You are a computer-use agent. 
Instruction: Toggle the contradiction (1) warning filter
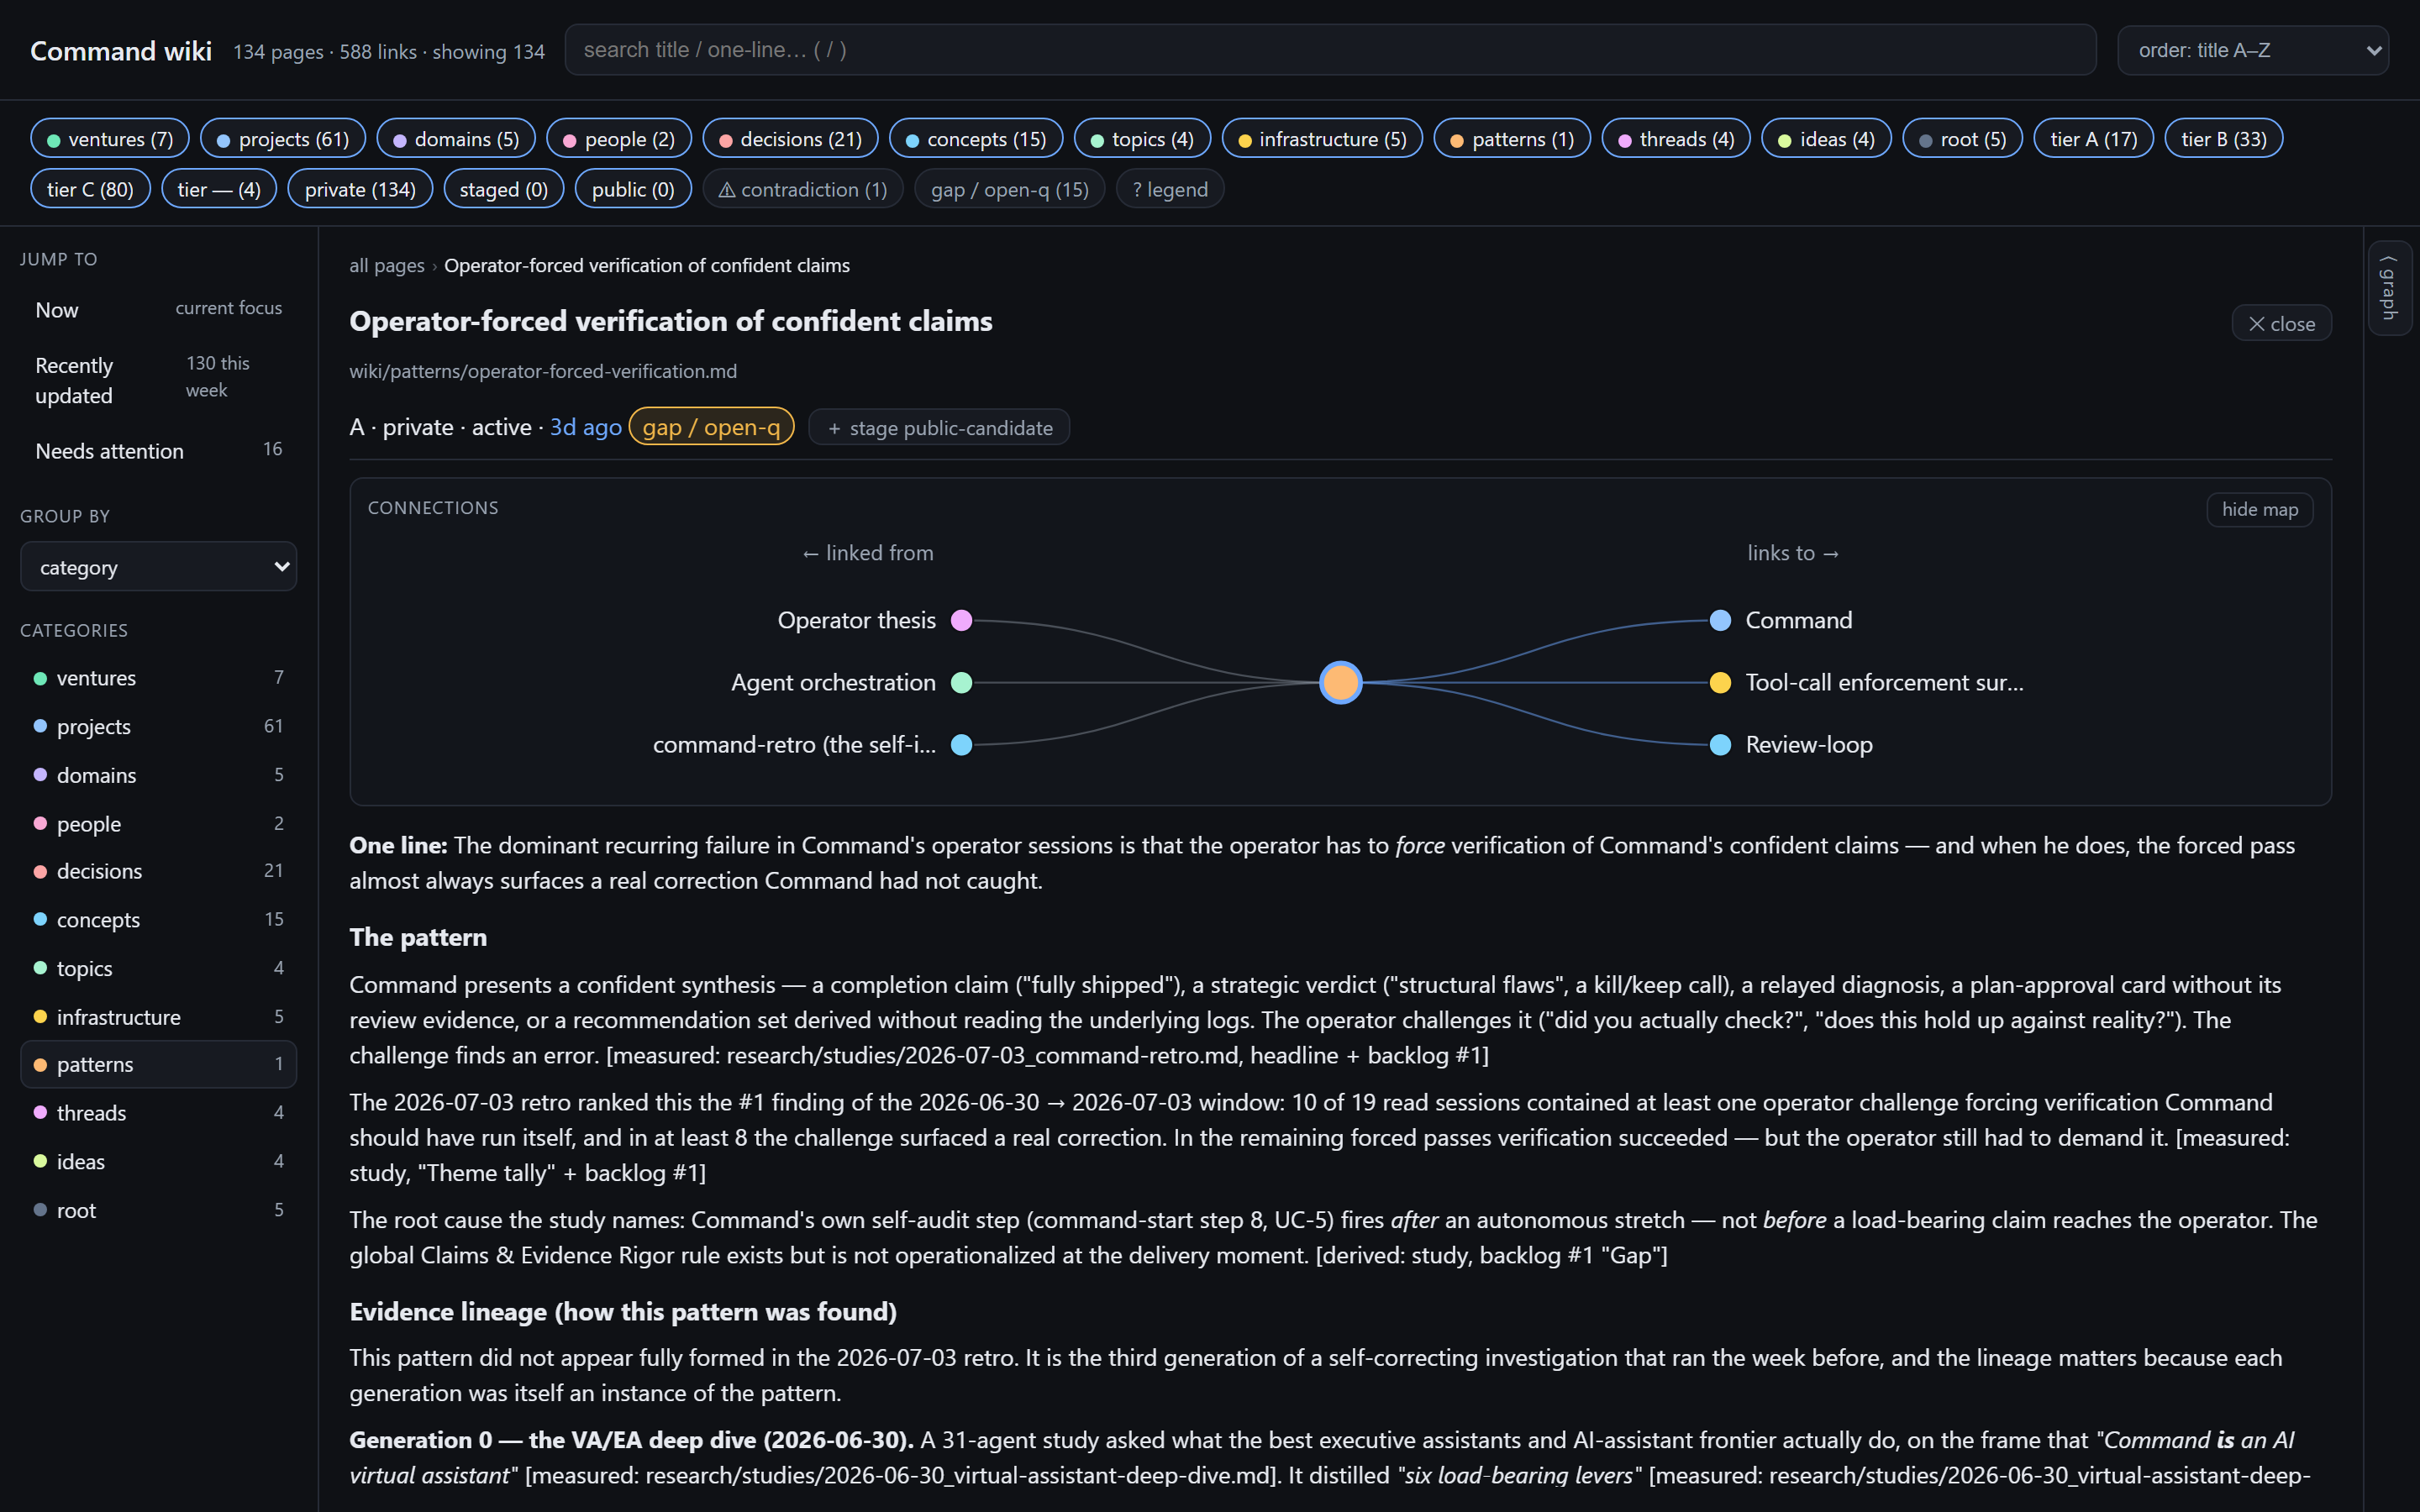pos(803,189)
